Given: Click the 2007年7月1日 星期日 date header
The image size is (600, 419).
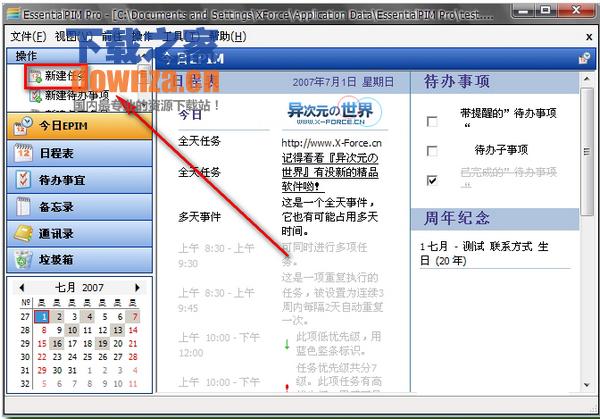Looking at the screenshot, I should point(343,82).
